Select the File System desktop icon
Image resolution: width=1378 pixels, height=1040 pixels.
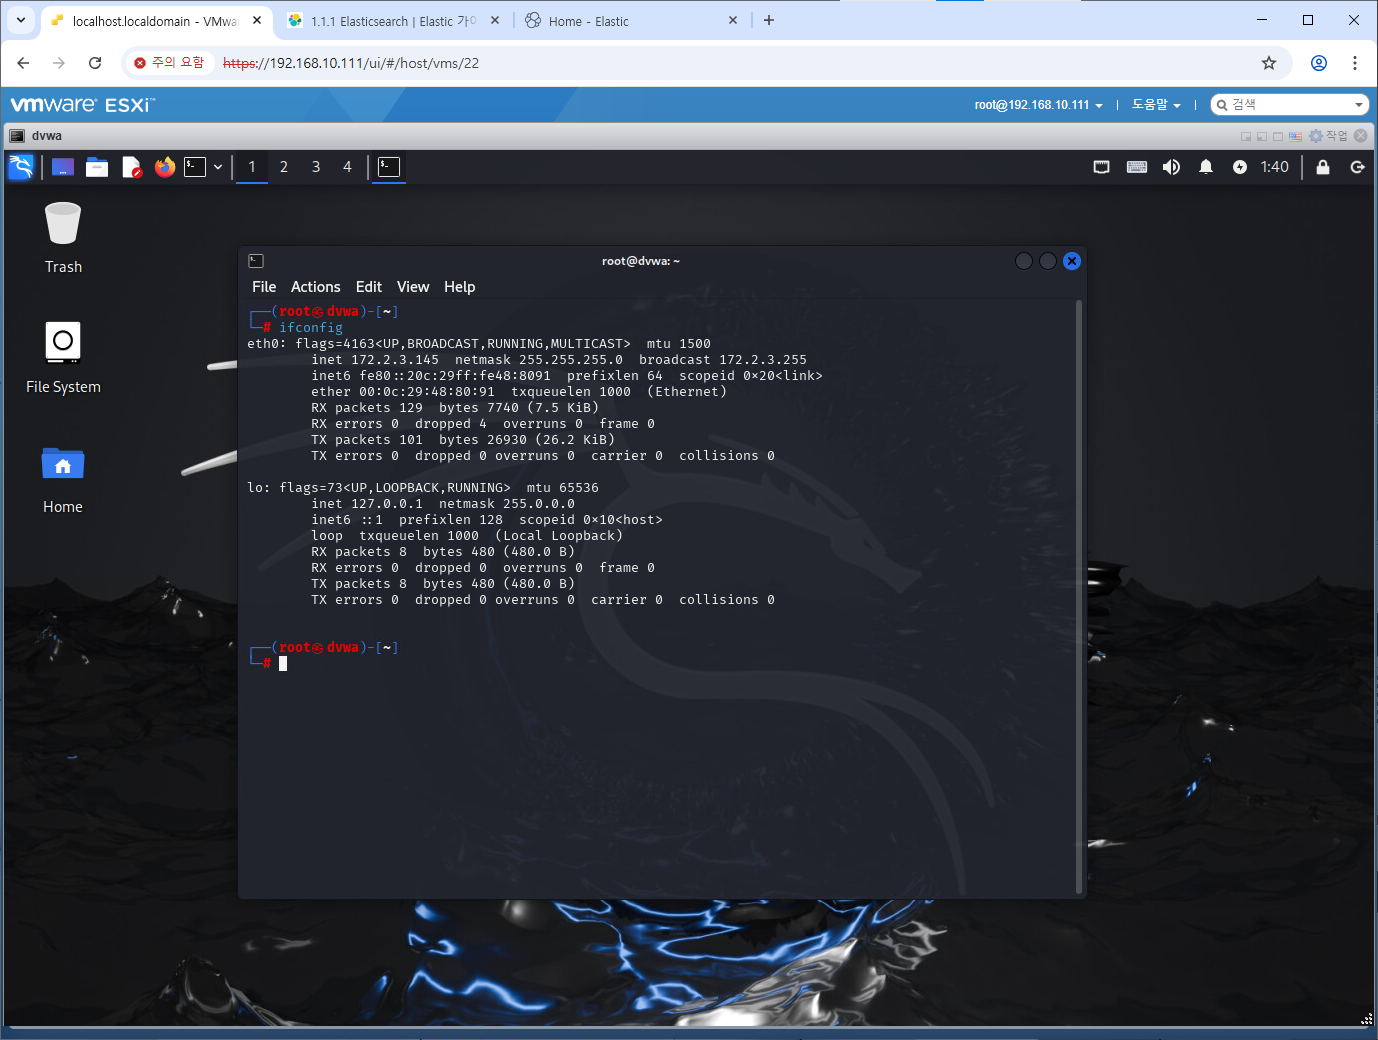pyautogui.click(x=63, y=357)
